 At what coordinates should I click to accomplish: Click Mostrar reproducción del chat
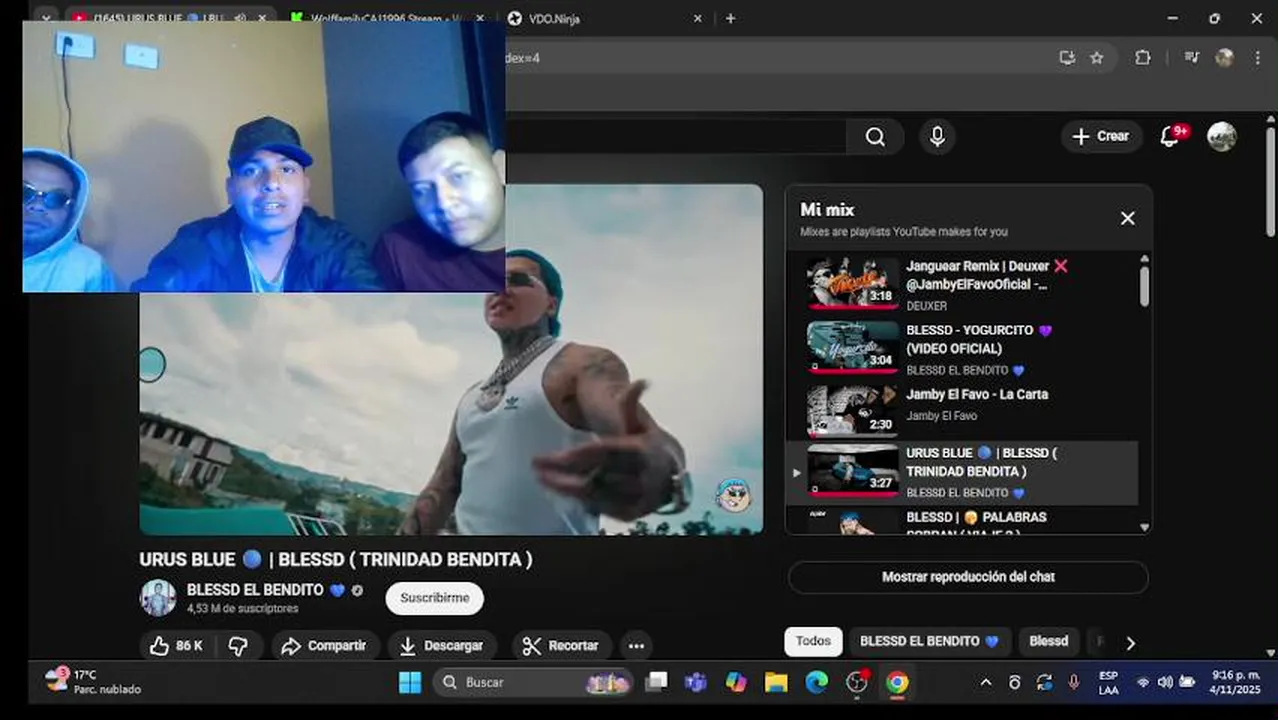(968, 577)
